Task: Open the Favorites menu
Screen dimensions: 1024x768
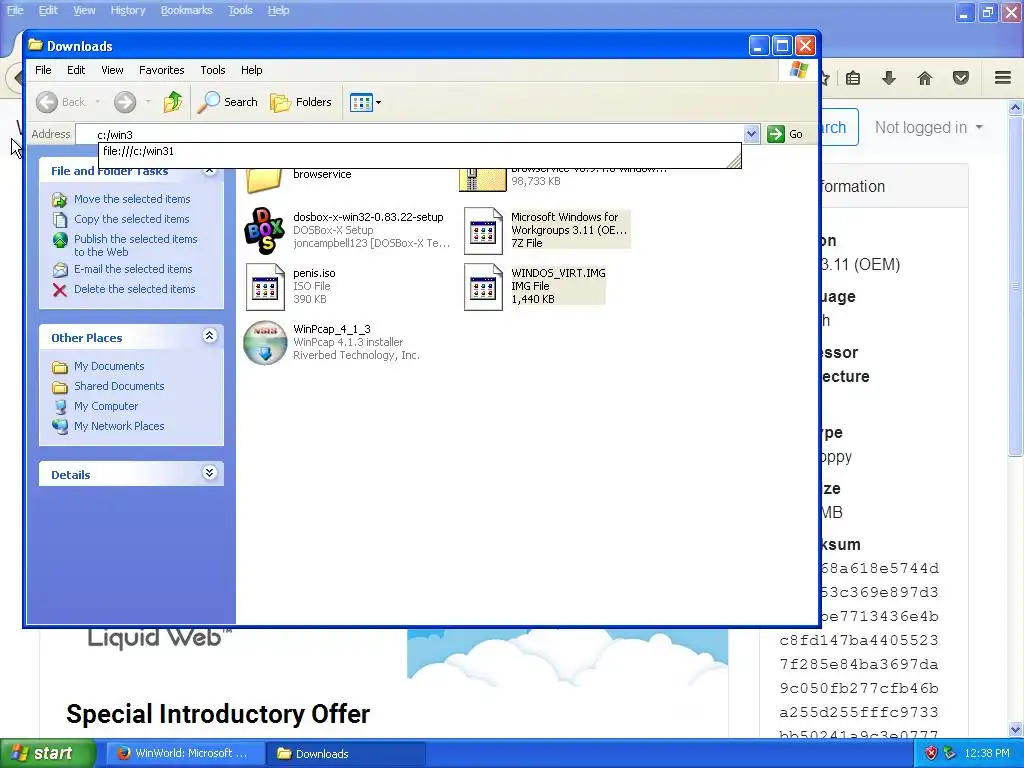Action: (161, 70)
